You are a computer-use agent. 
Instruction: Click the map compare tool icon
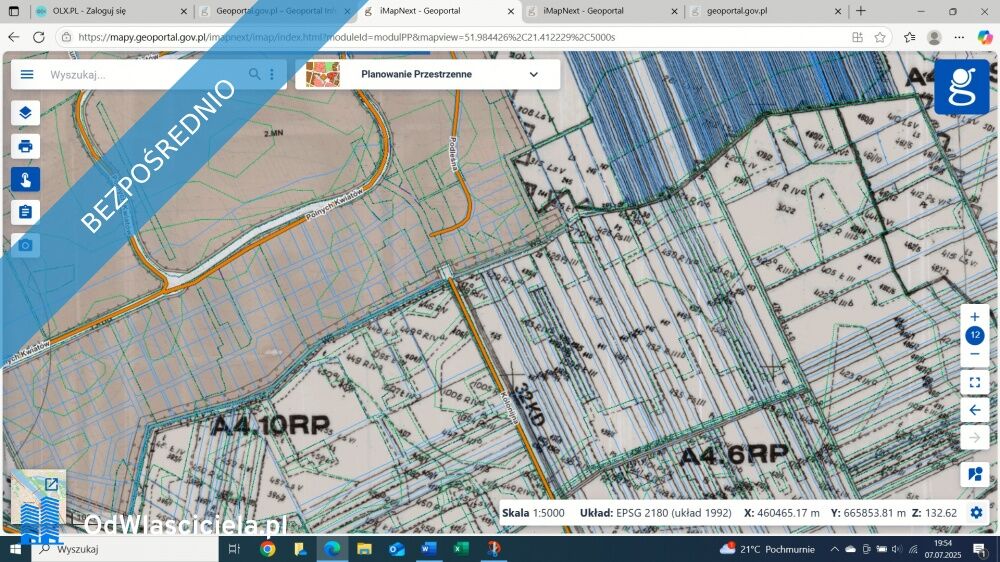974,474
